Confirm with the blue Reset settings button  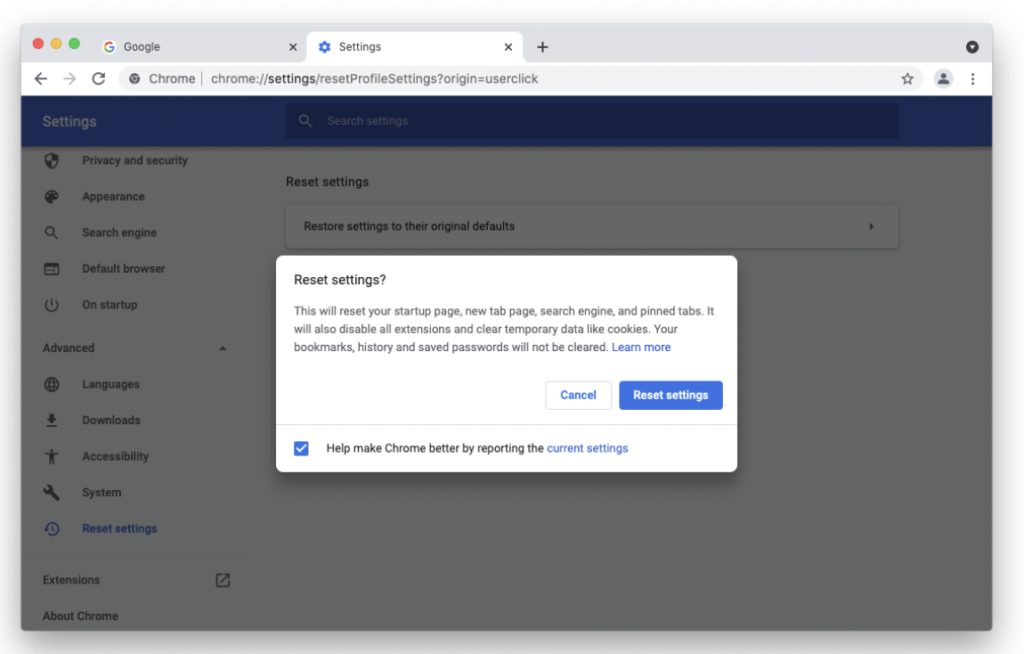point(671,395)
